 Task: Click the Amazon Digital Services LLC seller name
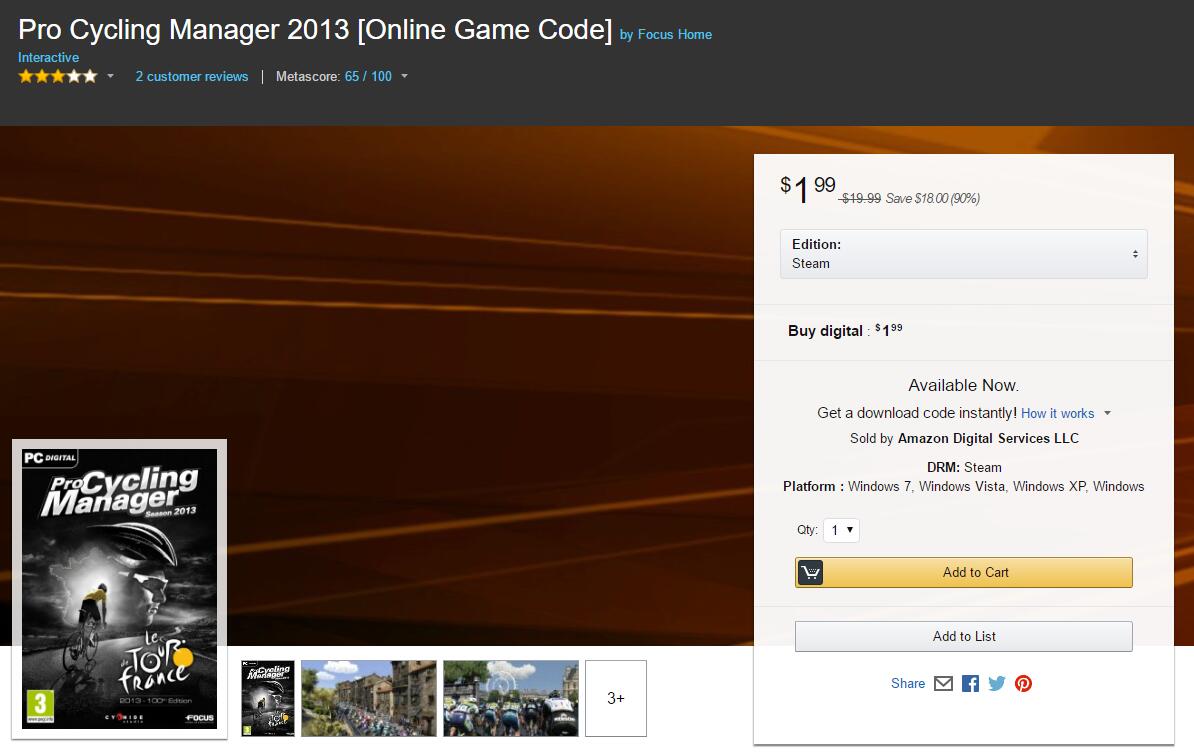click(988, 438)
